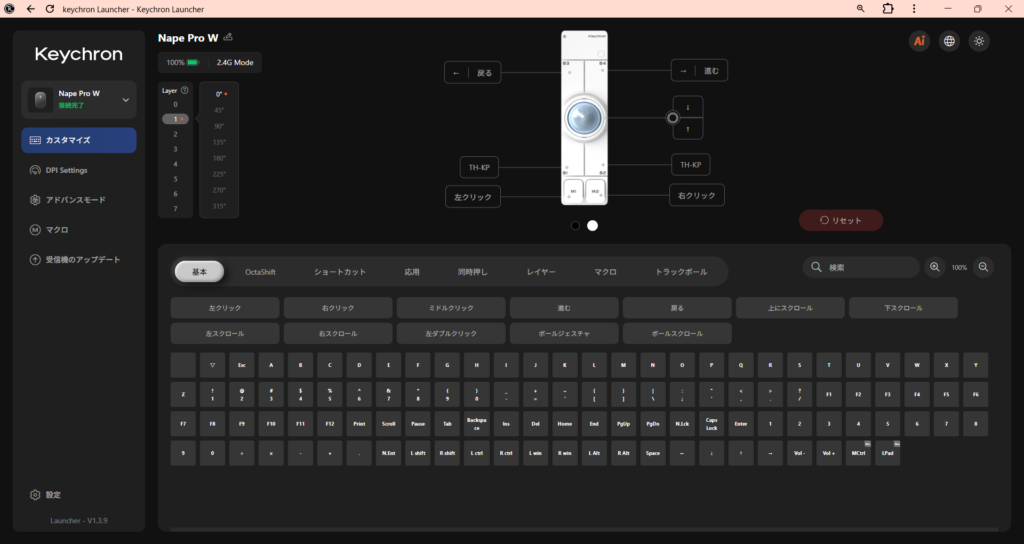Click the zoom-out magnifier right of 100%
Image resolution: width=1024 pixels, height=544 pixels.
(983, 267)
